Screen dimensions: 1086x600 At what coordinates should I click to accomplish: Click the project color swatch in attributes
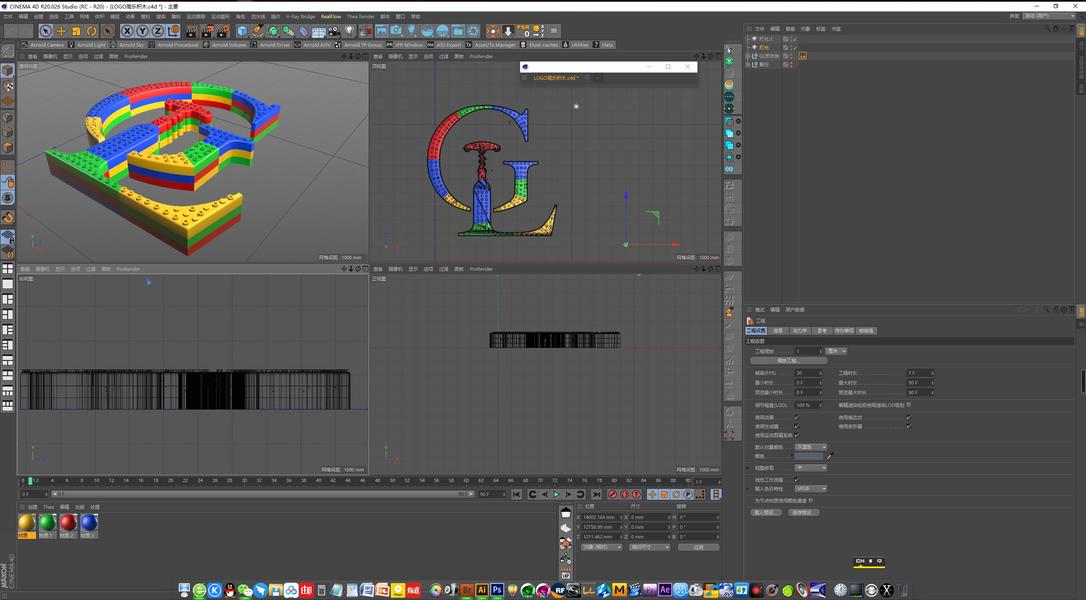point(809,456)
